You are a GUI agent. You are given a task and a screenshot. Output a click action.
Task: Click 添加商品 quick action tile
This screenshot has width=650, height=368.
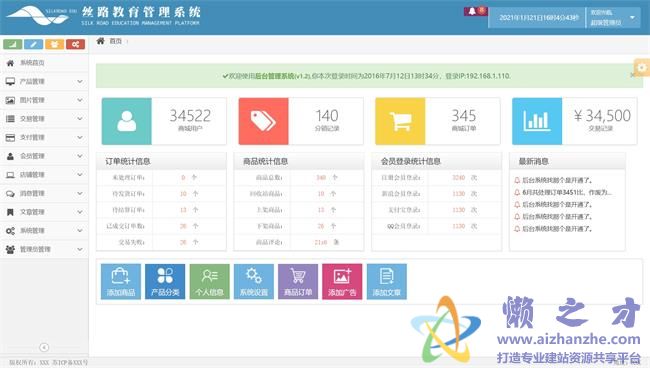(121, 281)
